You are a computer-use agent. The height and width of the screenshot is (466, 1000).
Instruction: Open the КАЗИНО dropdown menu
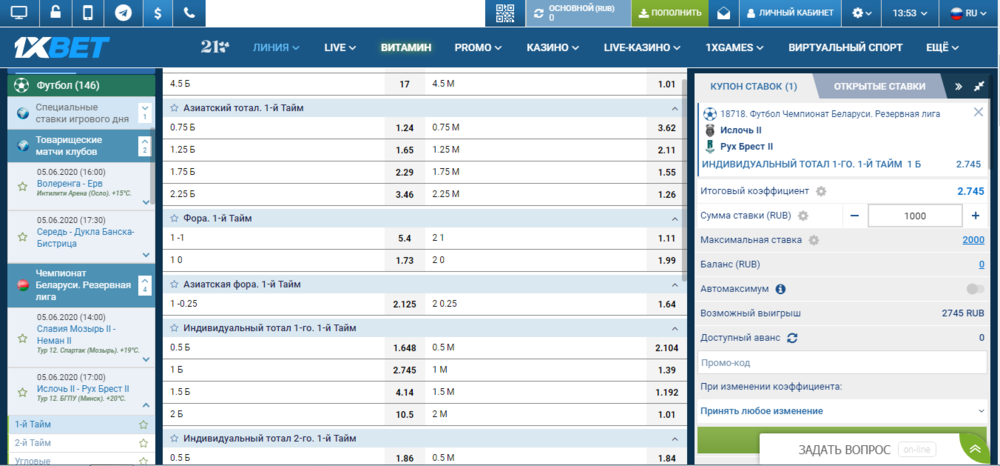click(x=552, y=47)
